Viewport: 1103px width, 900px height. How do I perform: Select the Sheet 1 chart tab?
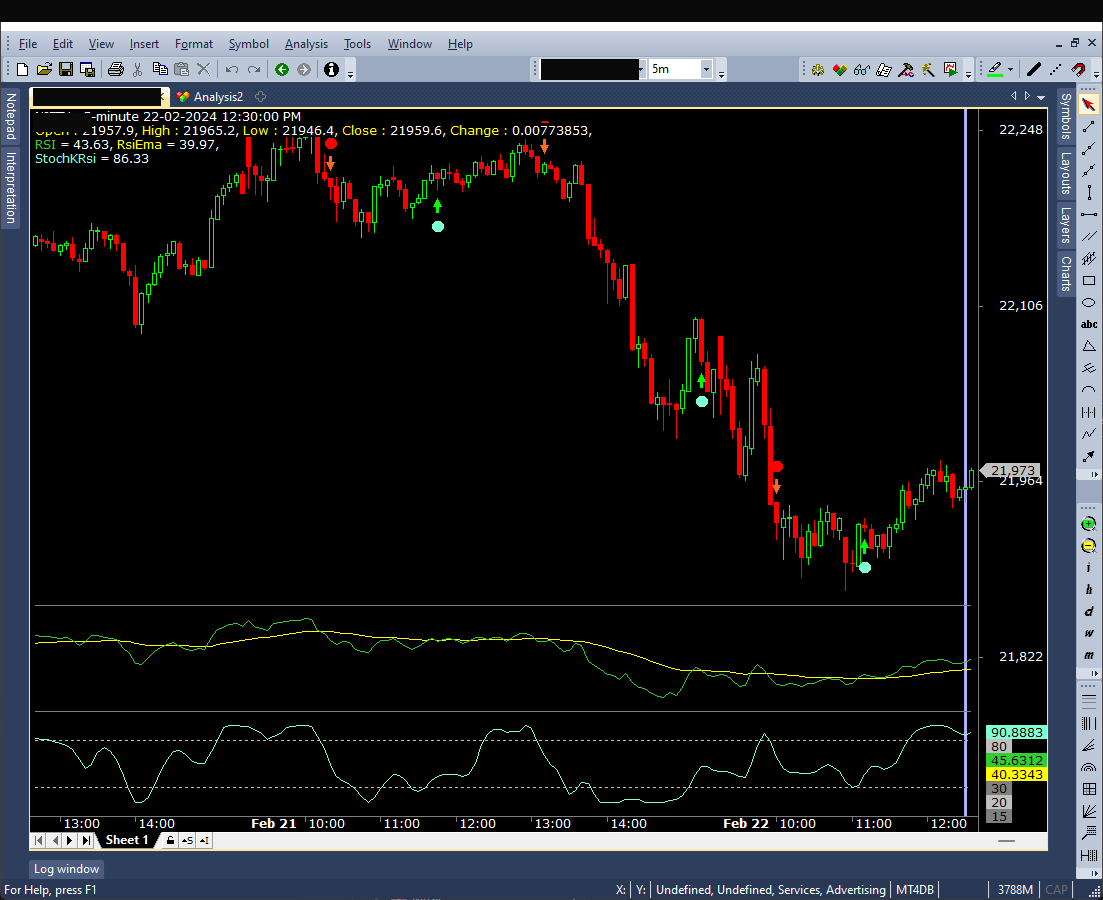(127, 840)
